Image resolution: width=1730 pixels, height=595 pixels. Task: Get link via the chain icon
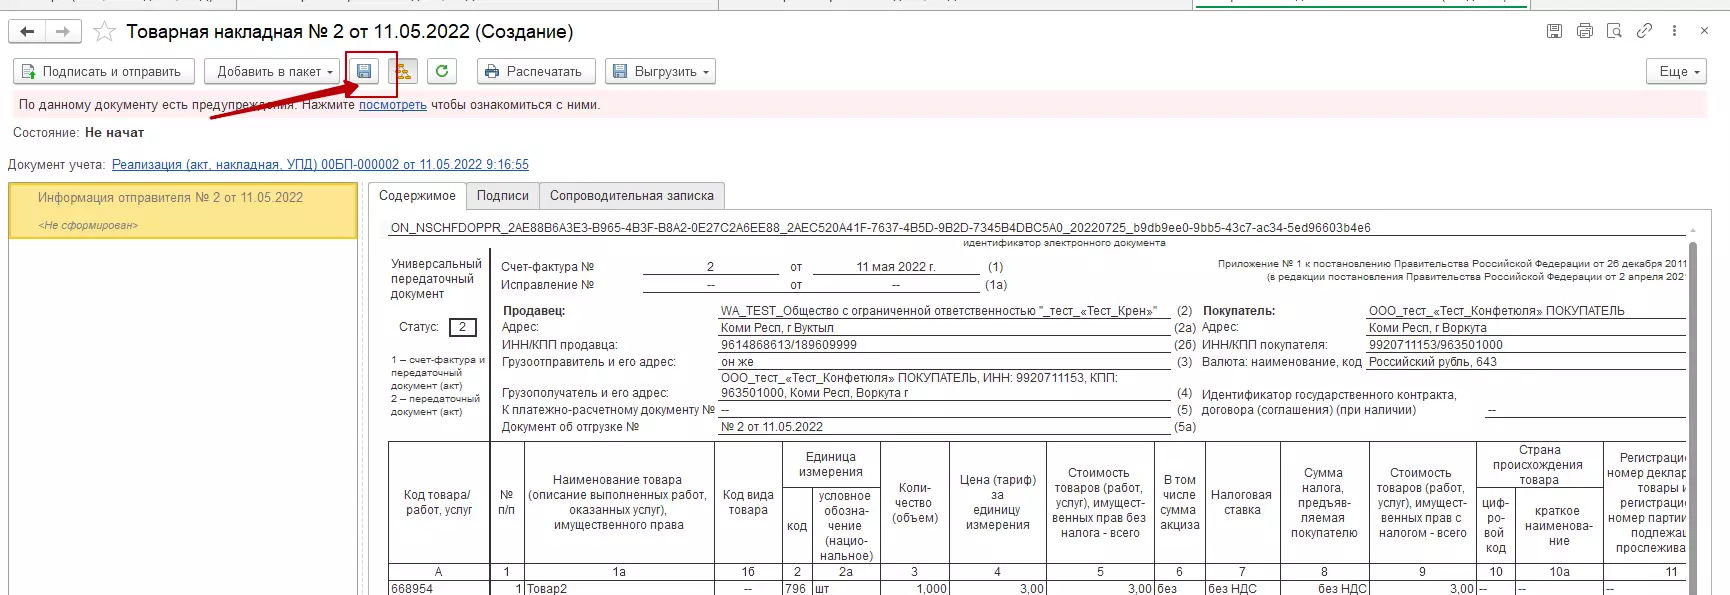[x=1644, y=31]
